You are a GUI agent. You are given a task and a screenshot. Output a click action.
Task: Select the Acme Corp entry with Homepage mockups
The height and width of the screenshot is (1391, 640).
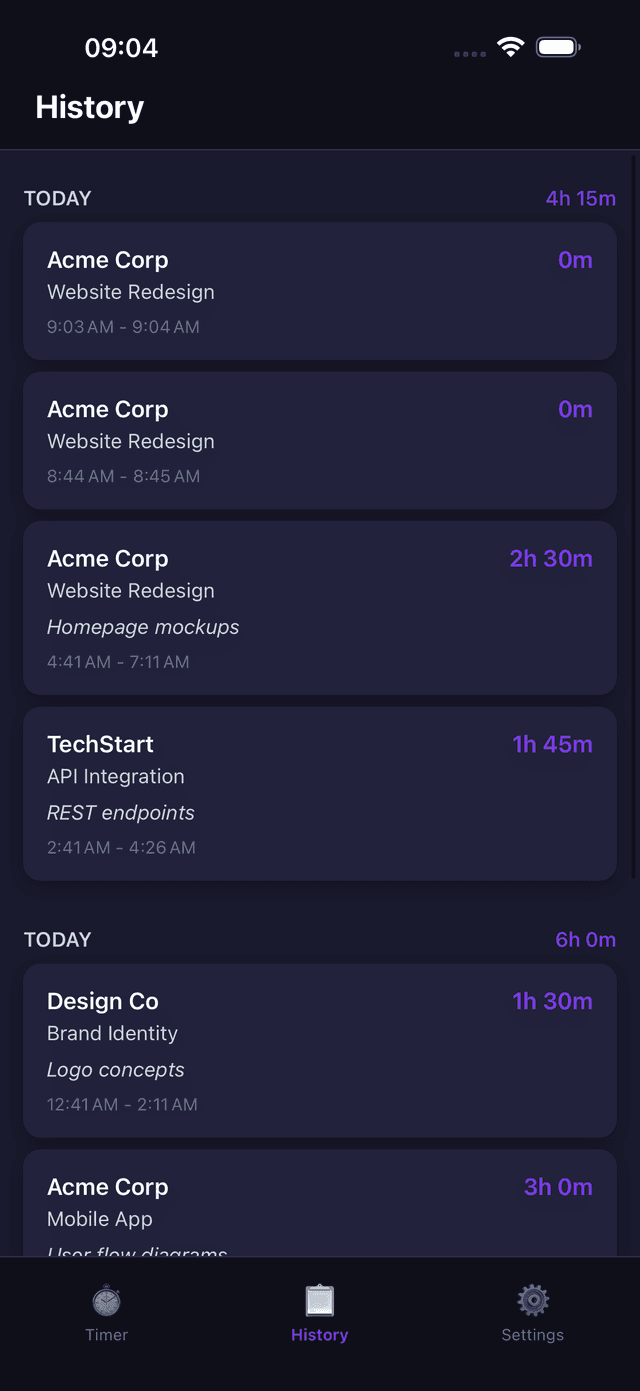(319, 607)
